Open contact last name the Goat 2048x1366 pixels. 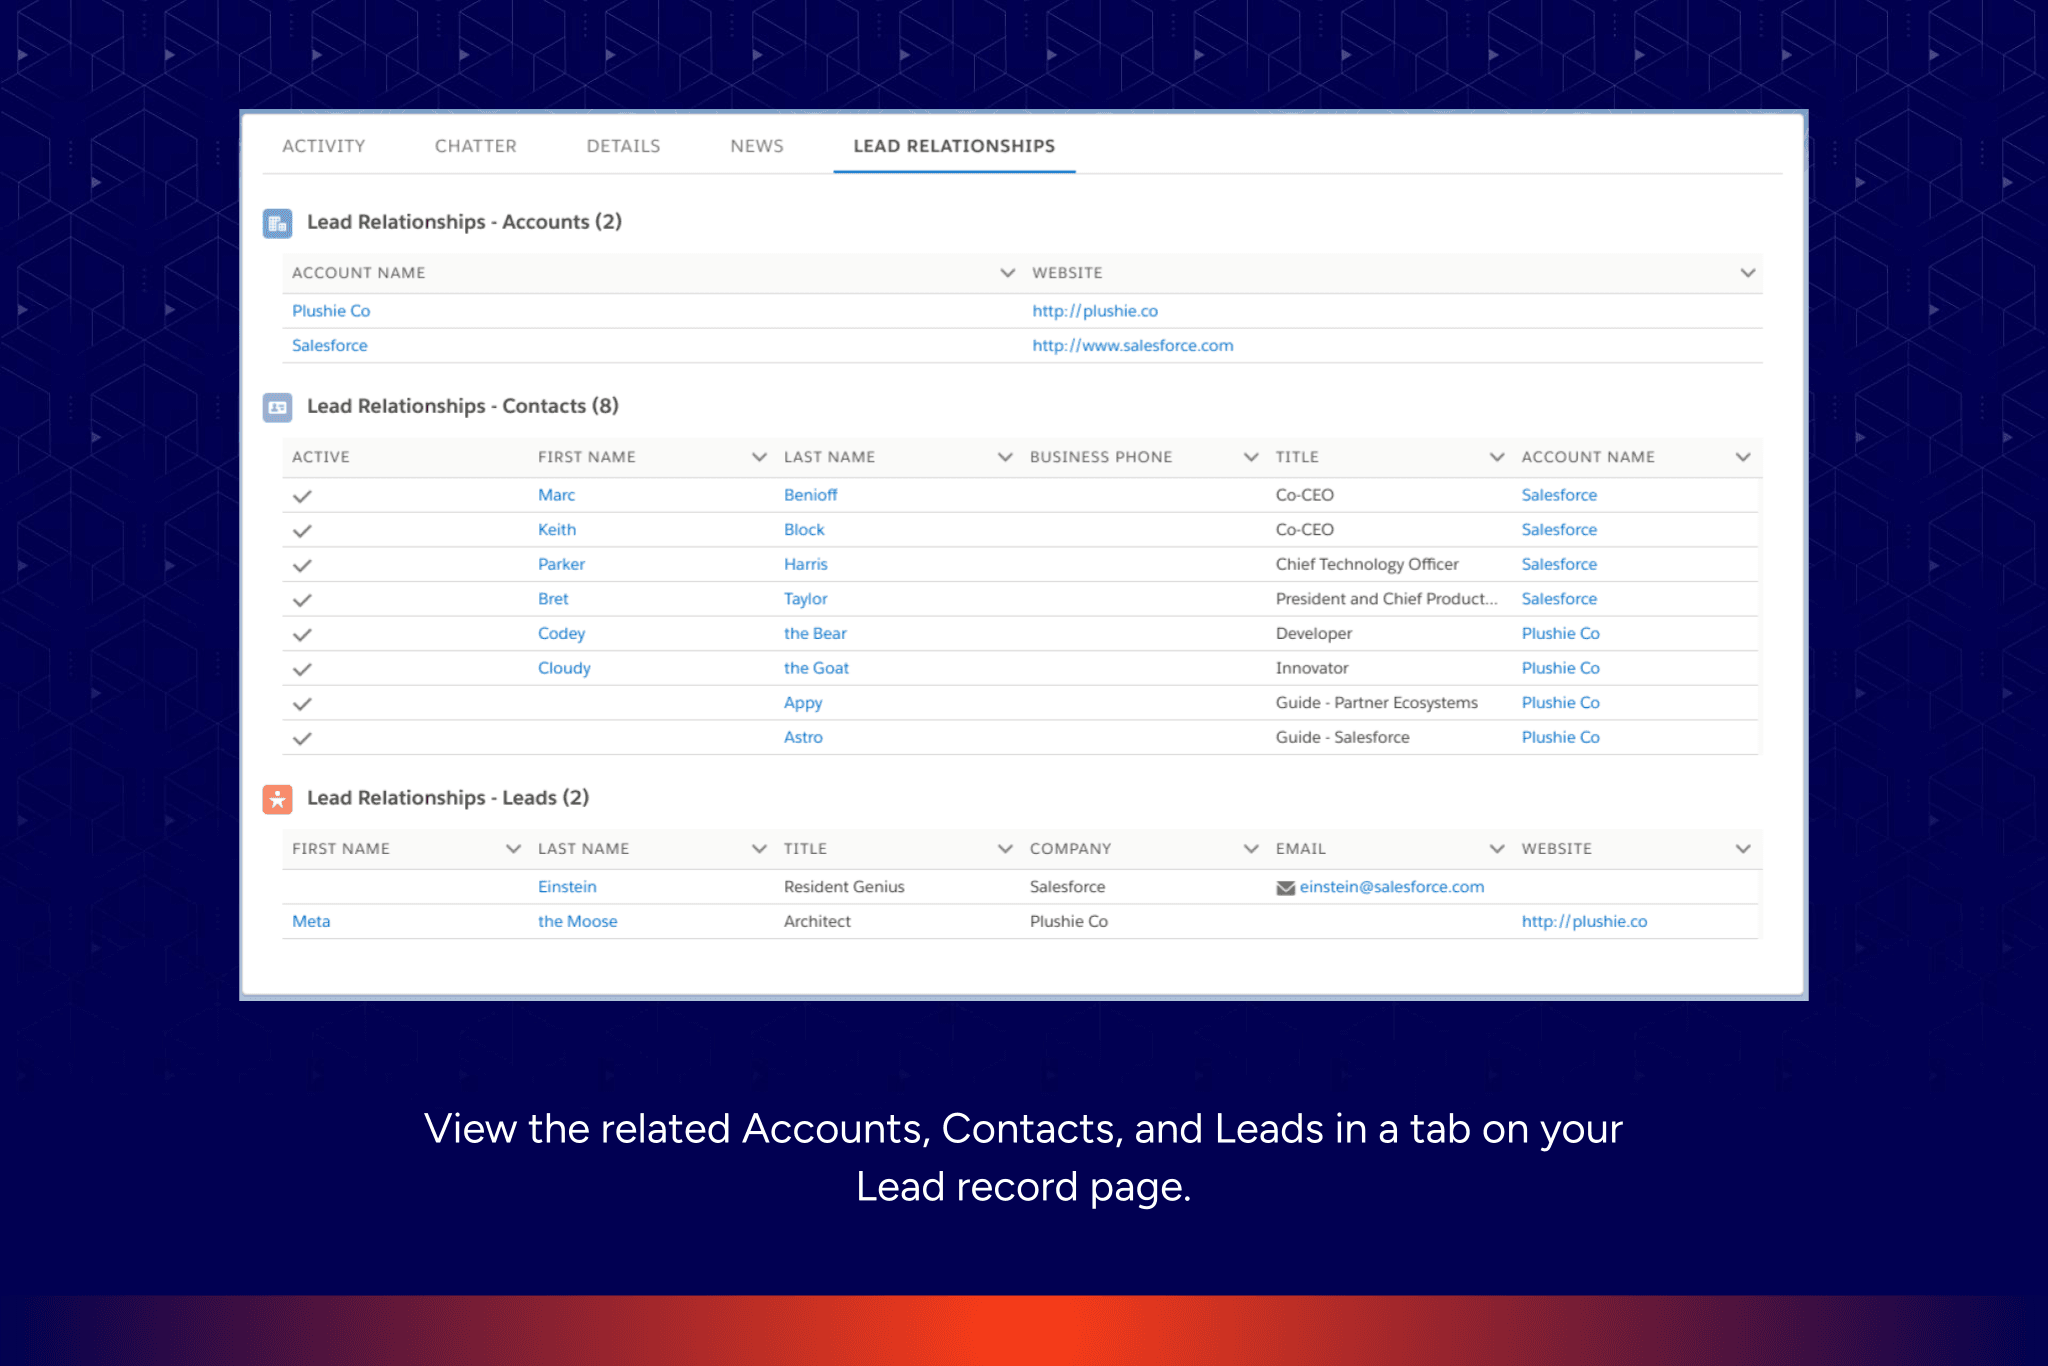pos(816,668)
